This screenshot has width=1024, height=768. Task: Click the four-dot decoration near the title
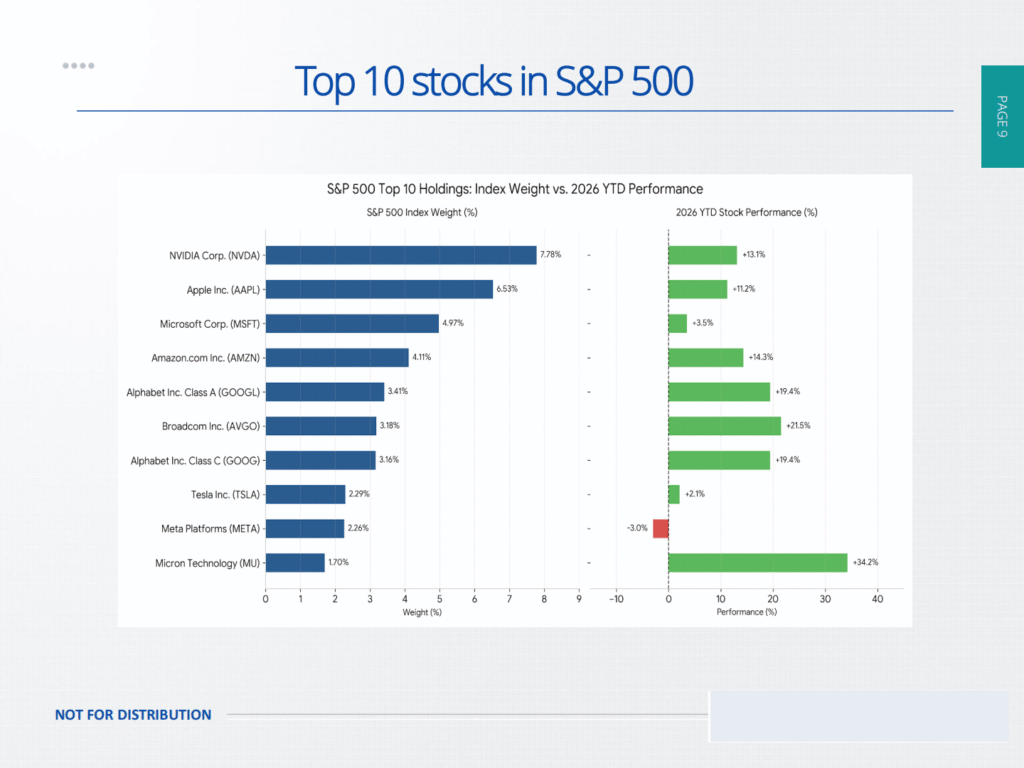pyautogui.click(x=78, y=65)
